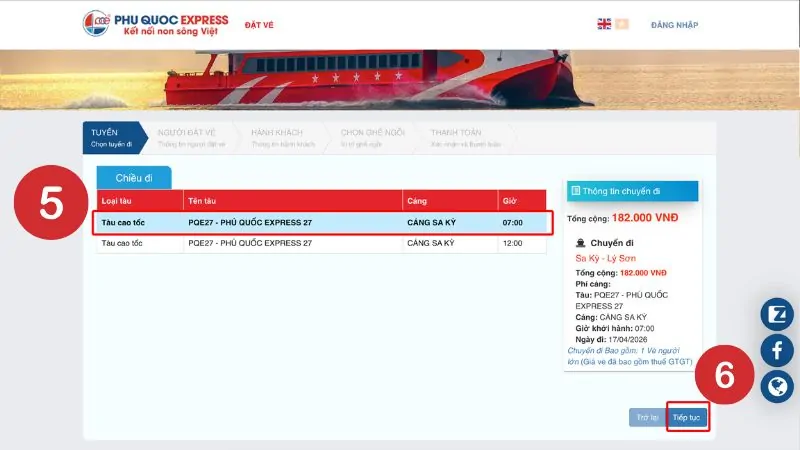Click the ship icon beside Chuyến đi
The image size is (800, 450).
(x=581, y=243)
